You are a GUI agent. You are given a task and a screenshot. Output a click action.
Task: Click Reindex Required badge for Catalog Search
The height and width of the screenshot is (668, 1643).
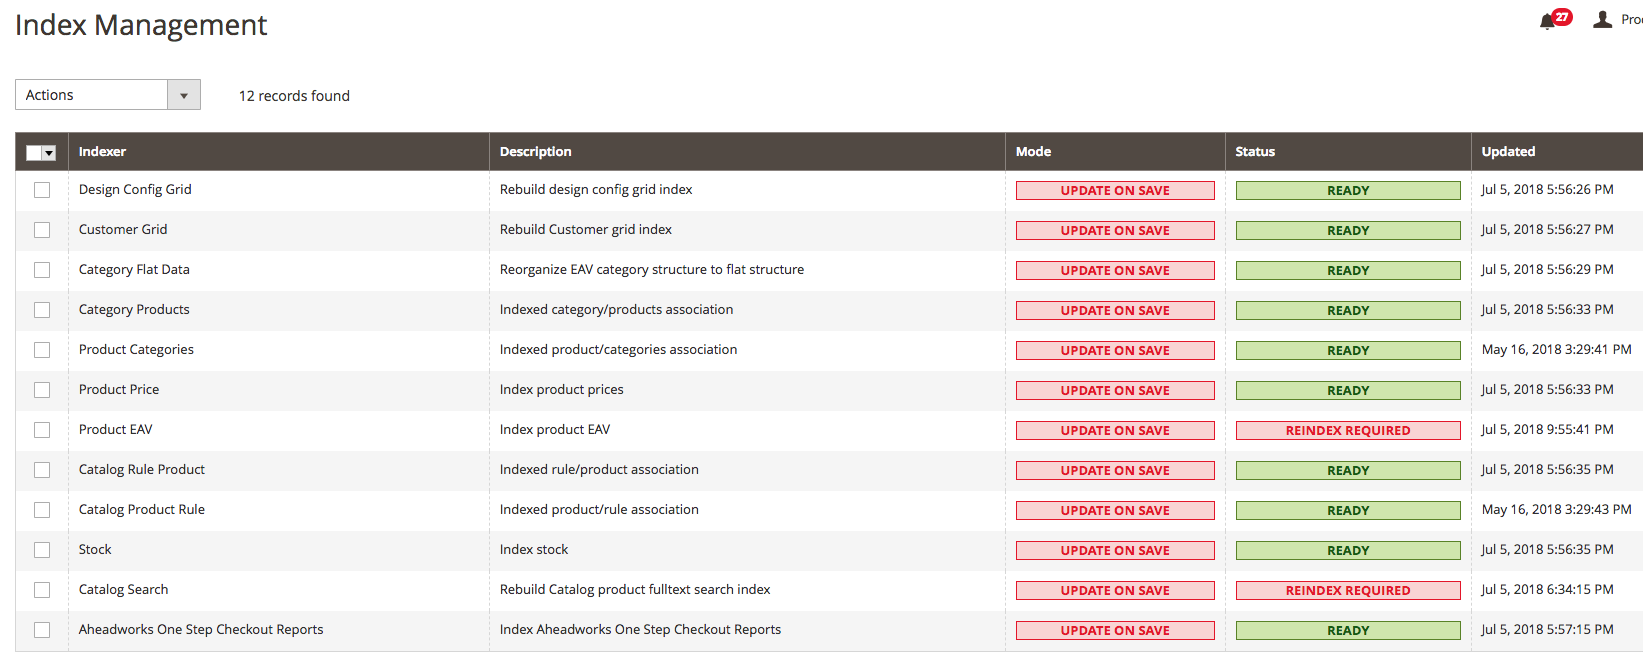click(1347, 591)
